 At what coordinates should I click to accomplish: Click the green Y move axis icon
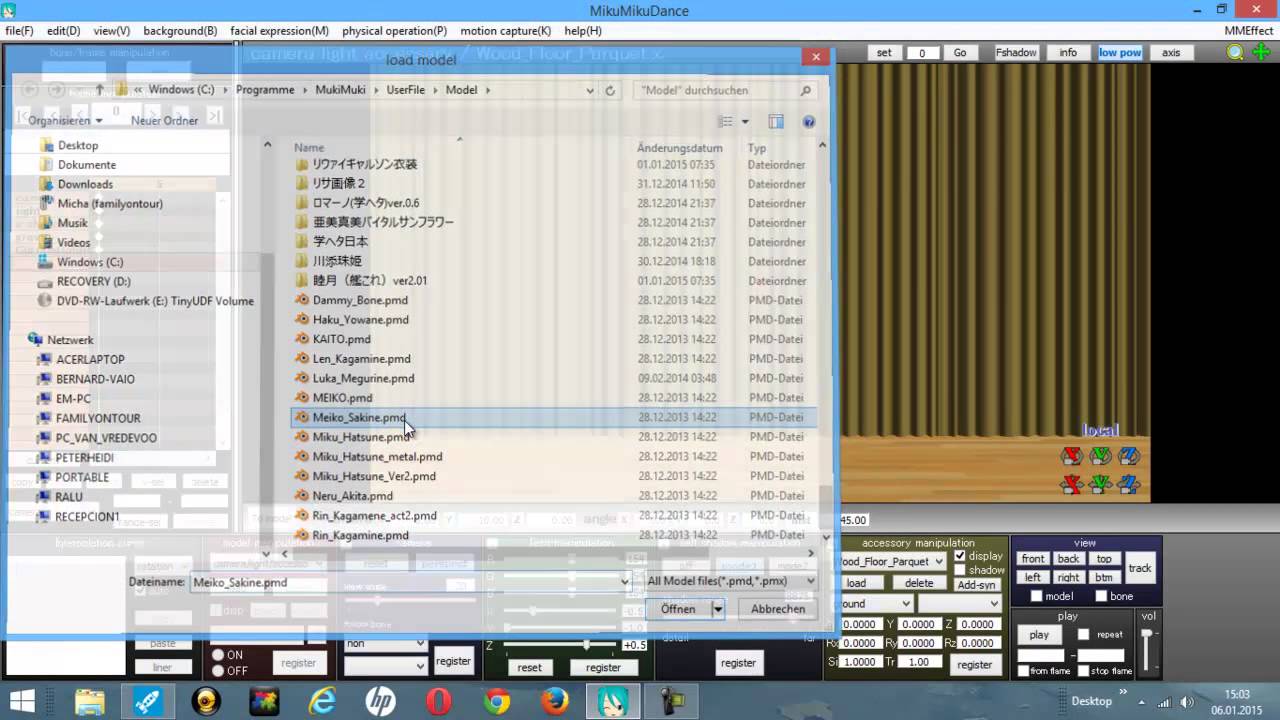coord(1100,485)
